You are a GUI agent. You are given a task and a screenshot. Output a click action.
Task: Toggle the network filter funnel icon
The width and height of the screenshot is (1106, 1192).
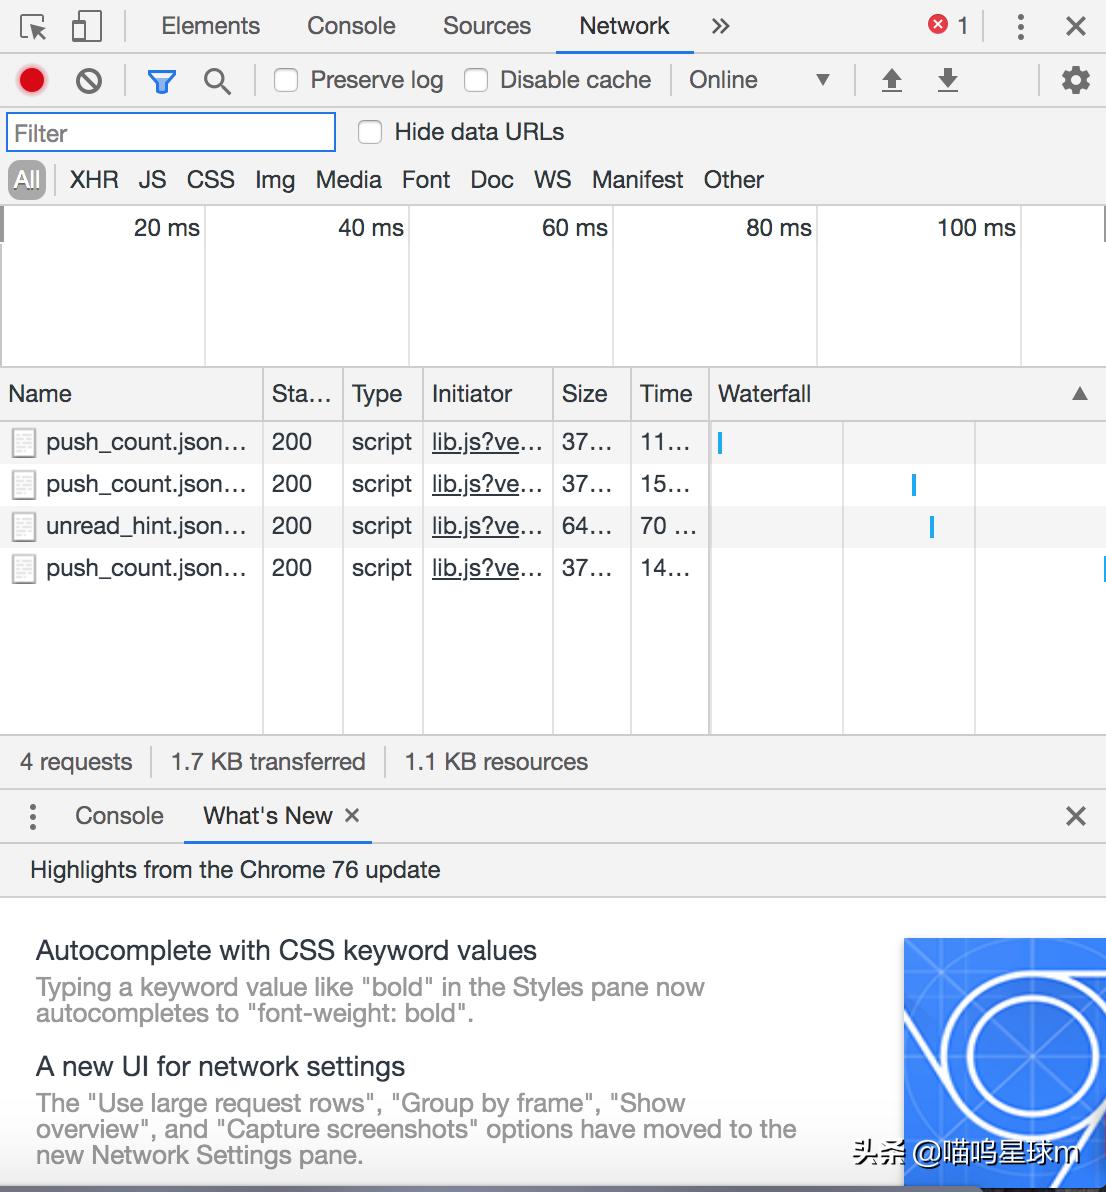[x=161, y=80]
